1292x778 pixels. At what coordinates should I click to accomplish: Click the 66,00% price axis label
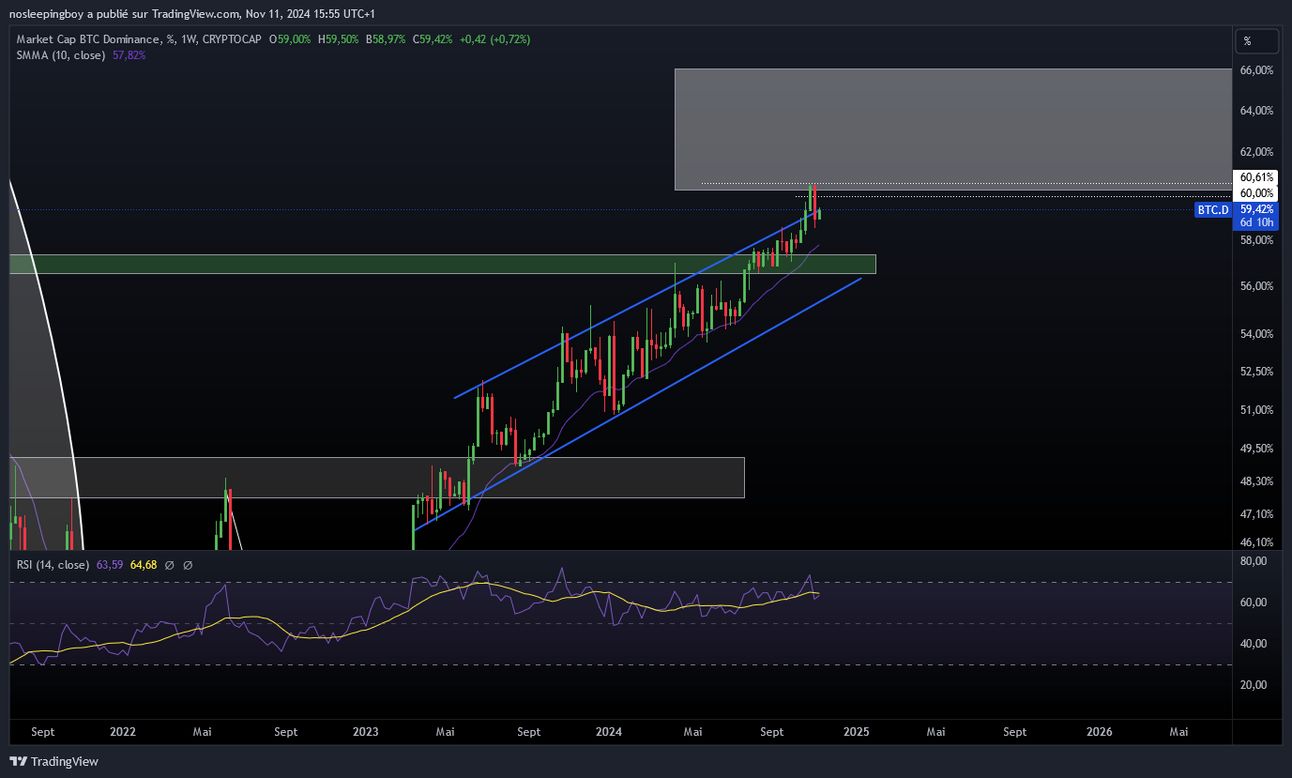(x=1256, y=70)
